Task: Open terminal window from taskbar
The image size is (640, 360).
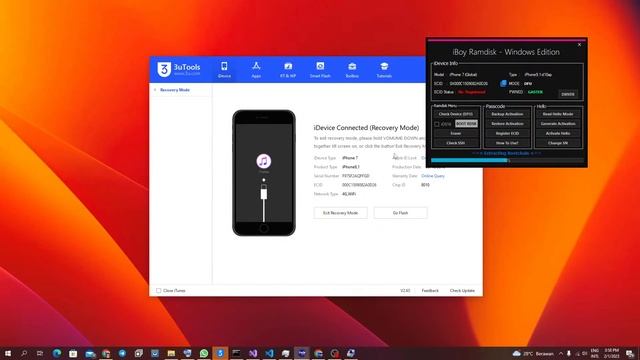Action: [x=236, y=353]
